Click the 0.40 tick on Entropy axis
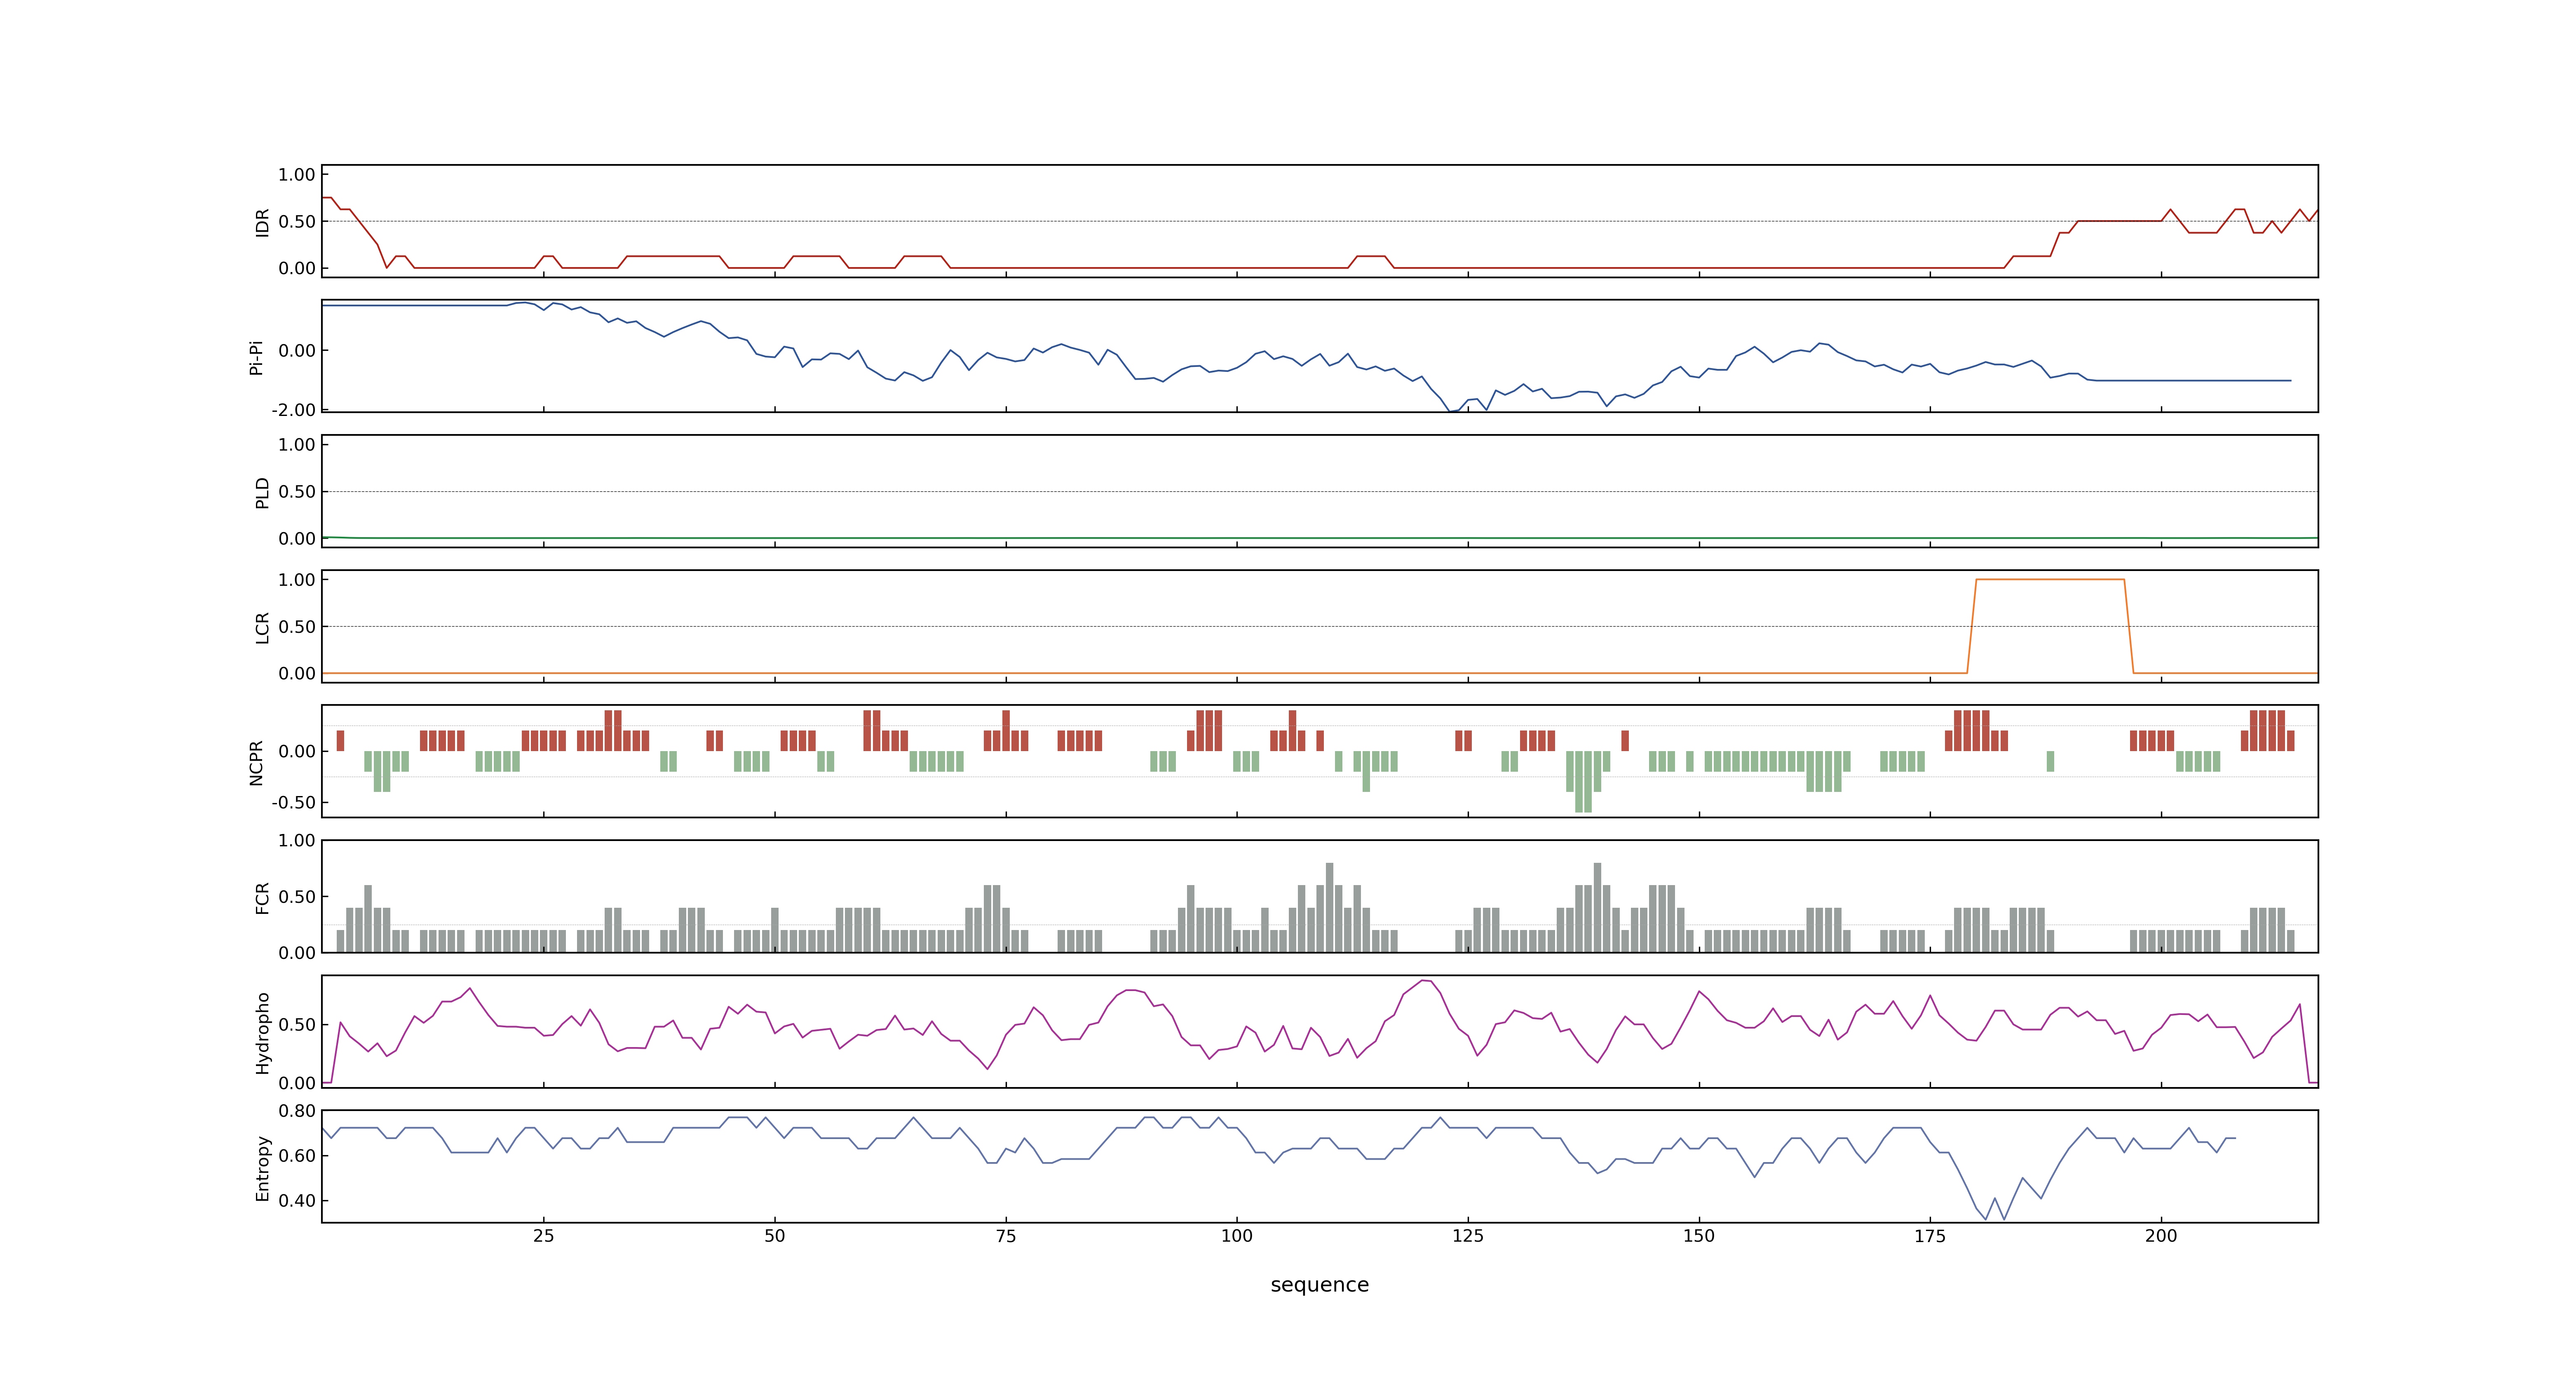Viewport: 2576px width, 1374px height. 297,1201
